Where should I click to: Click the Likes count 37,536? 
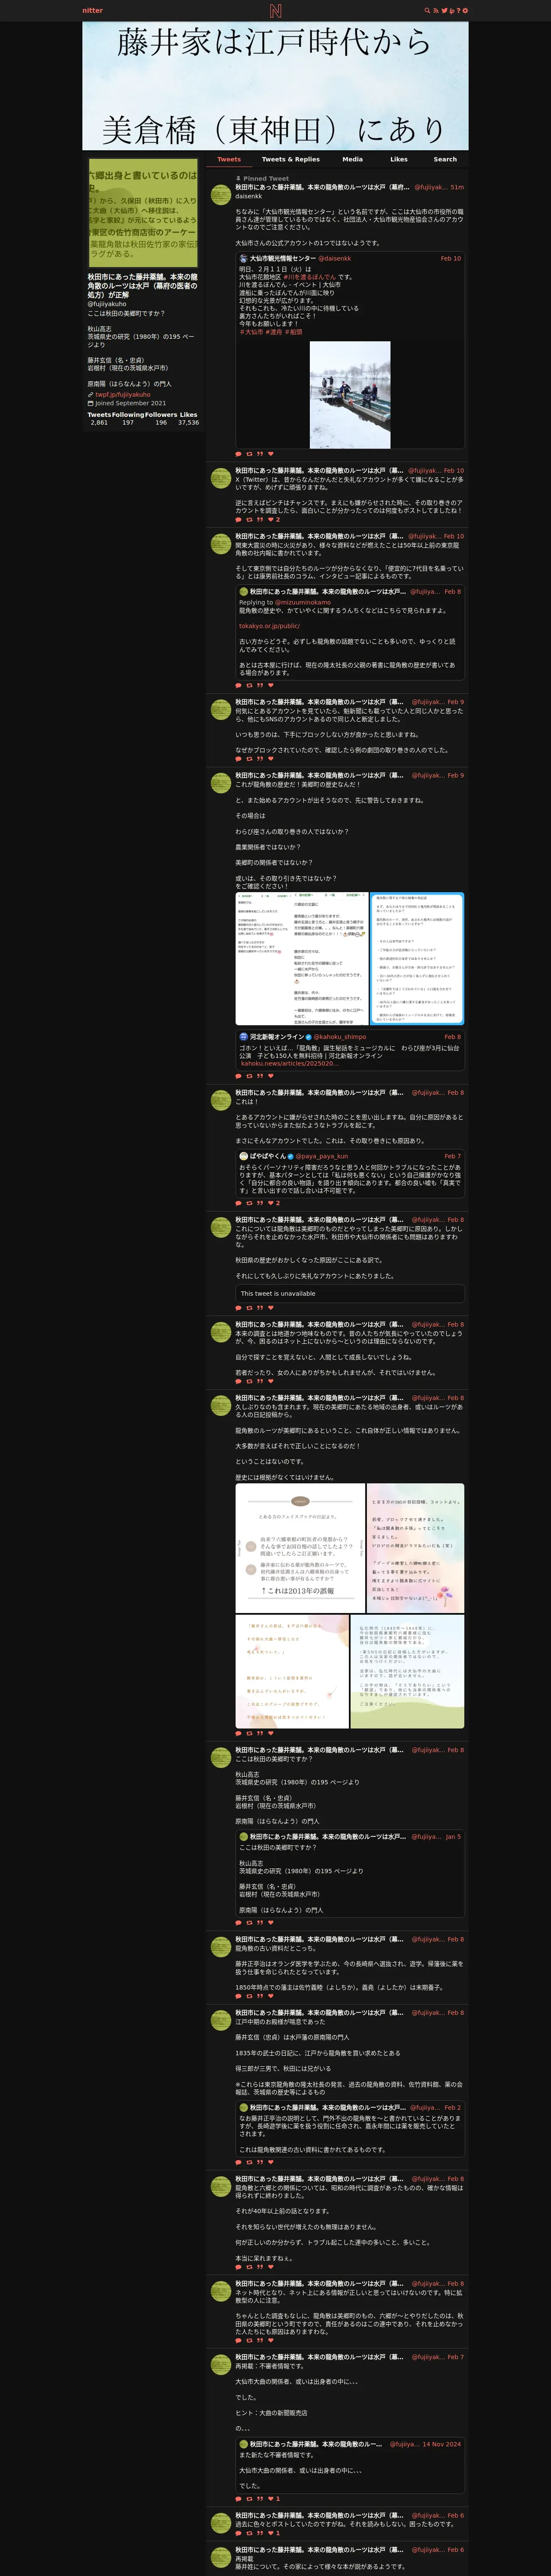pos(188,422)
